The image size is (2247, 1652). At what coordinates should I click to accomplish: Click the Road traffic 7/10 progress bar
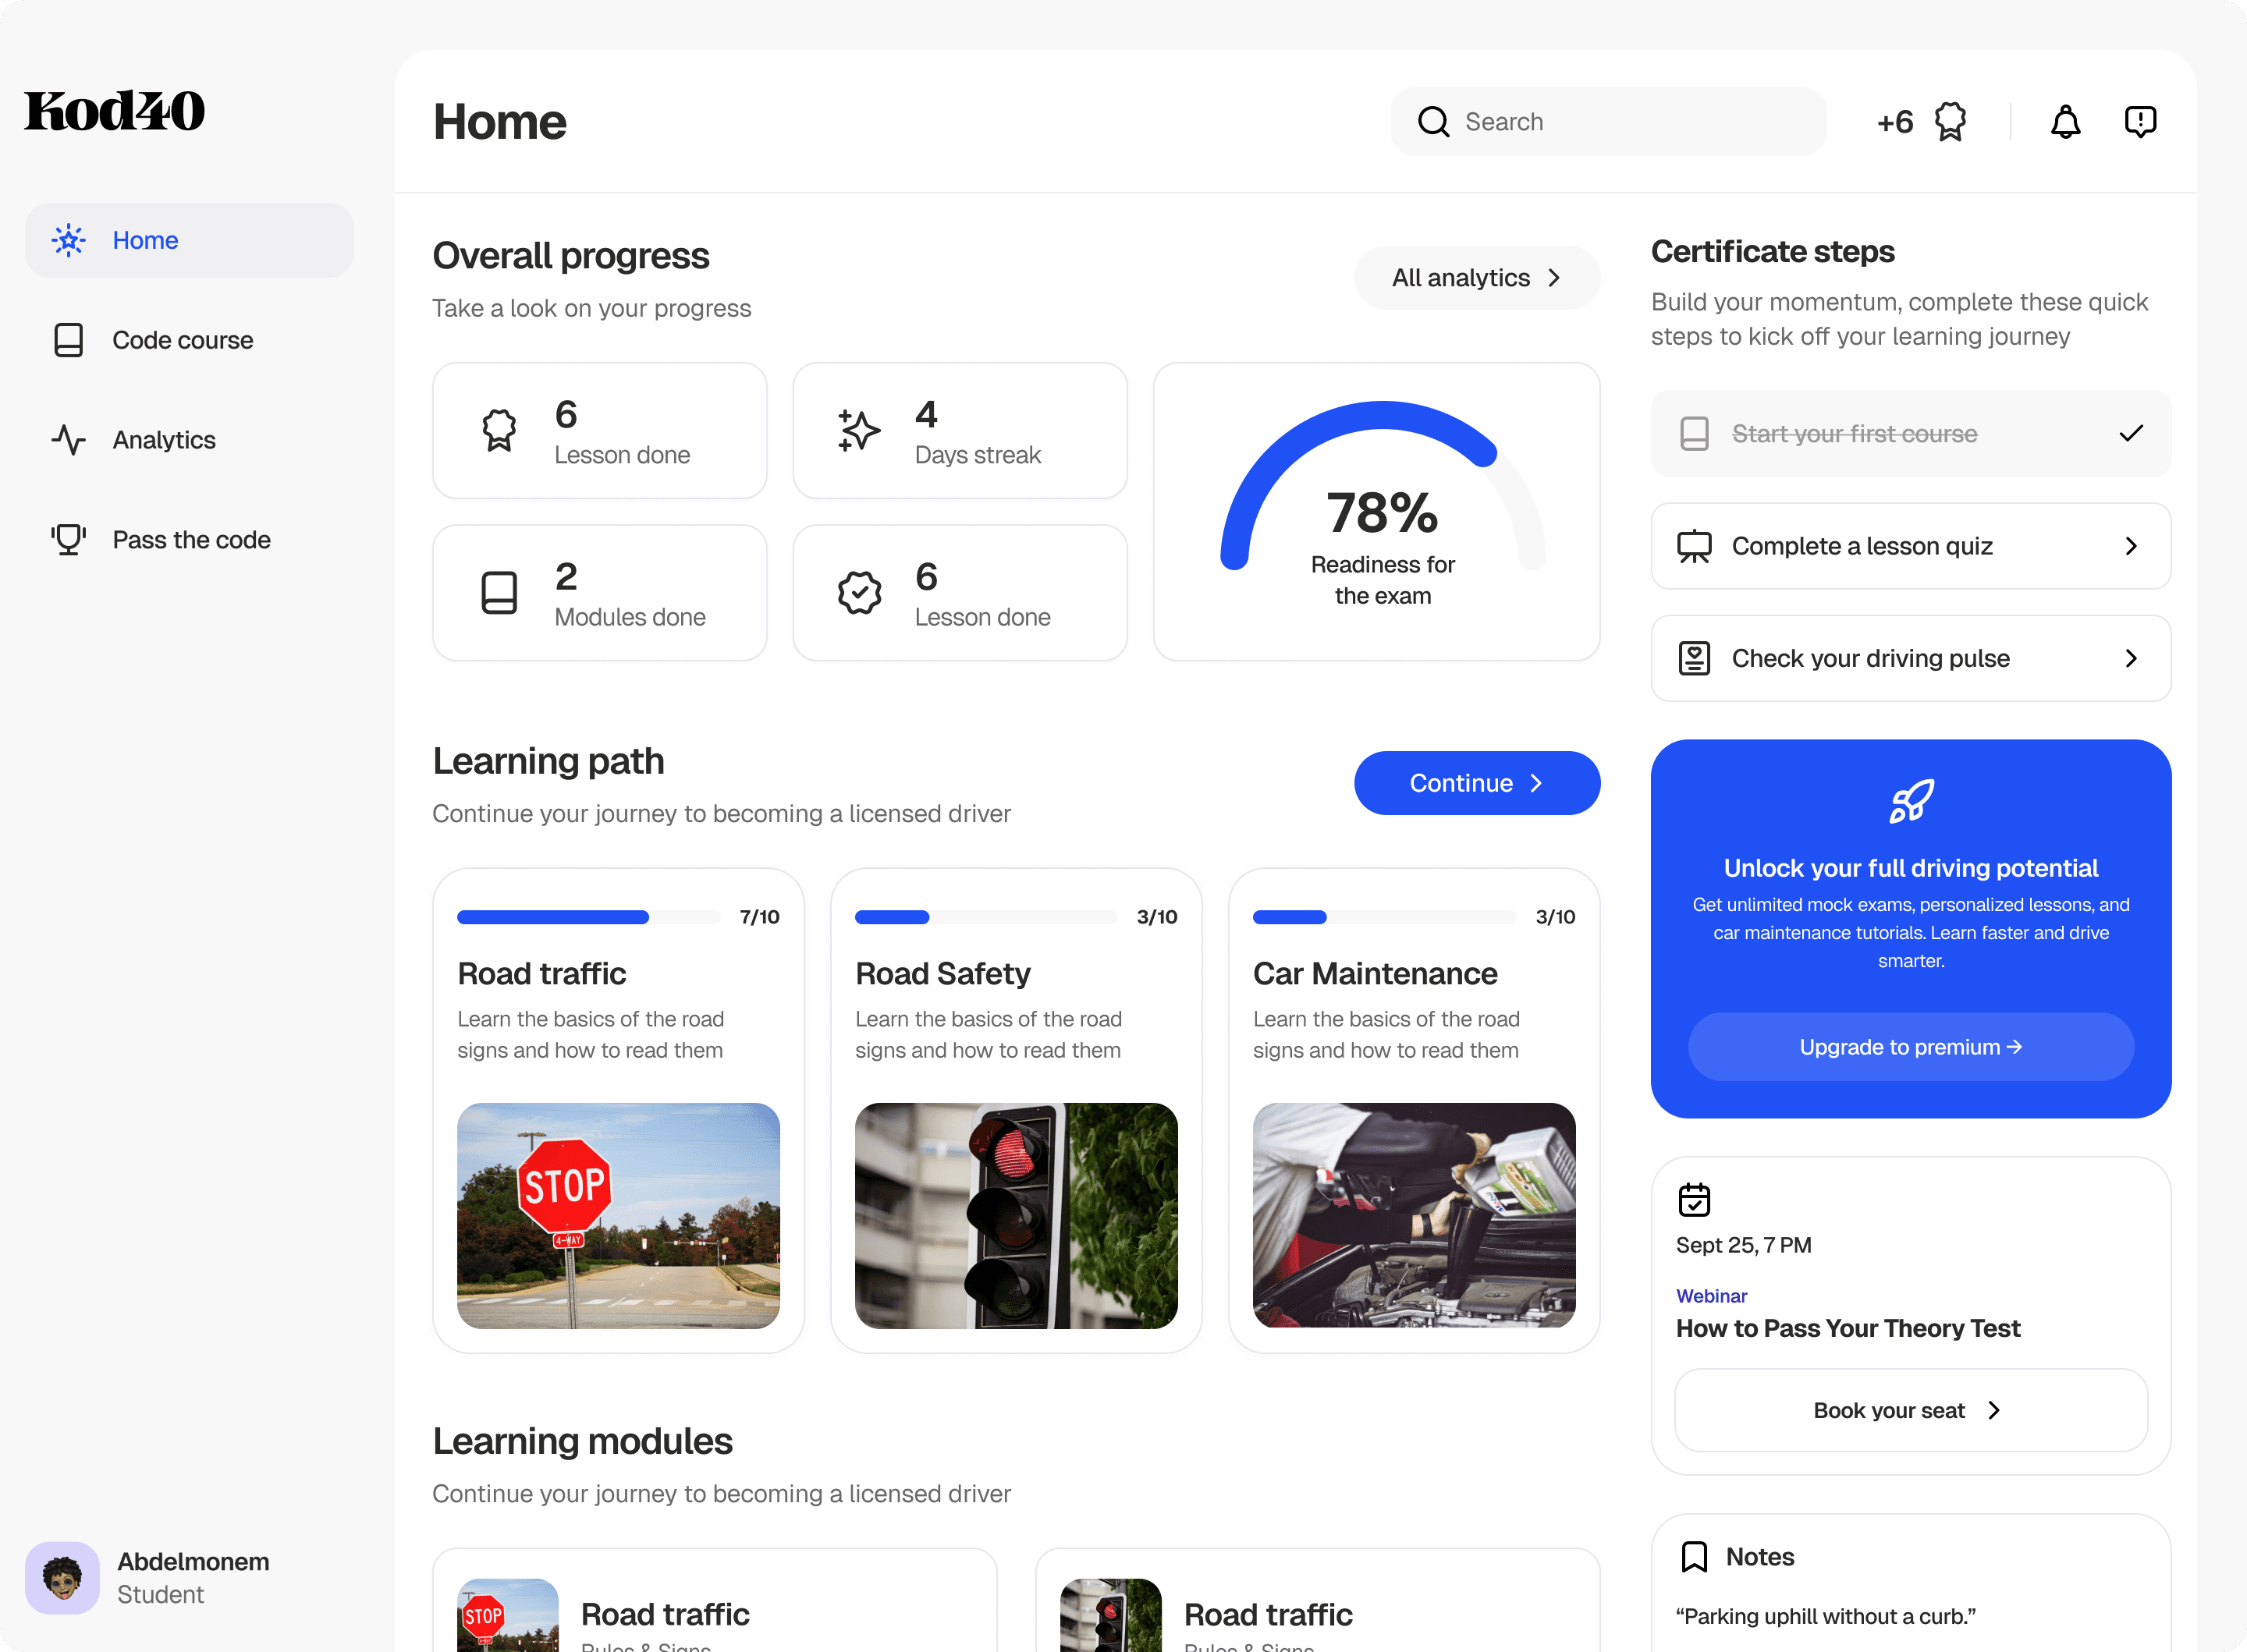coord(588,917)
